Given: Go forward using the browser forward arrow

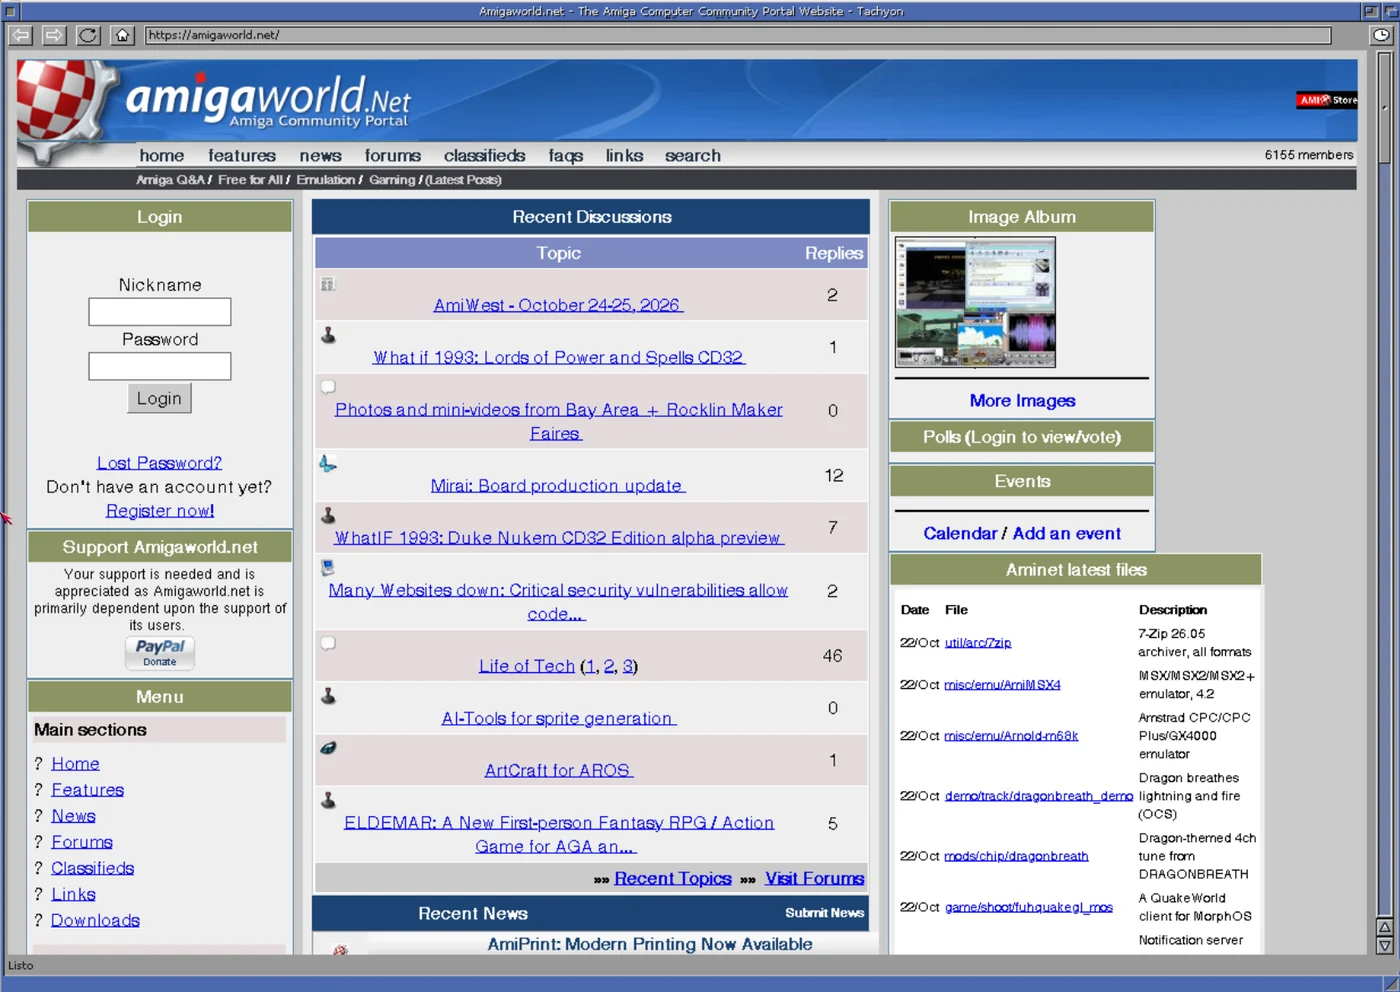Looking at the screenshot, I should [x=54, y=35].
